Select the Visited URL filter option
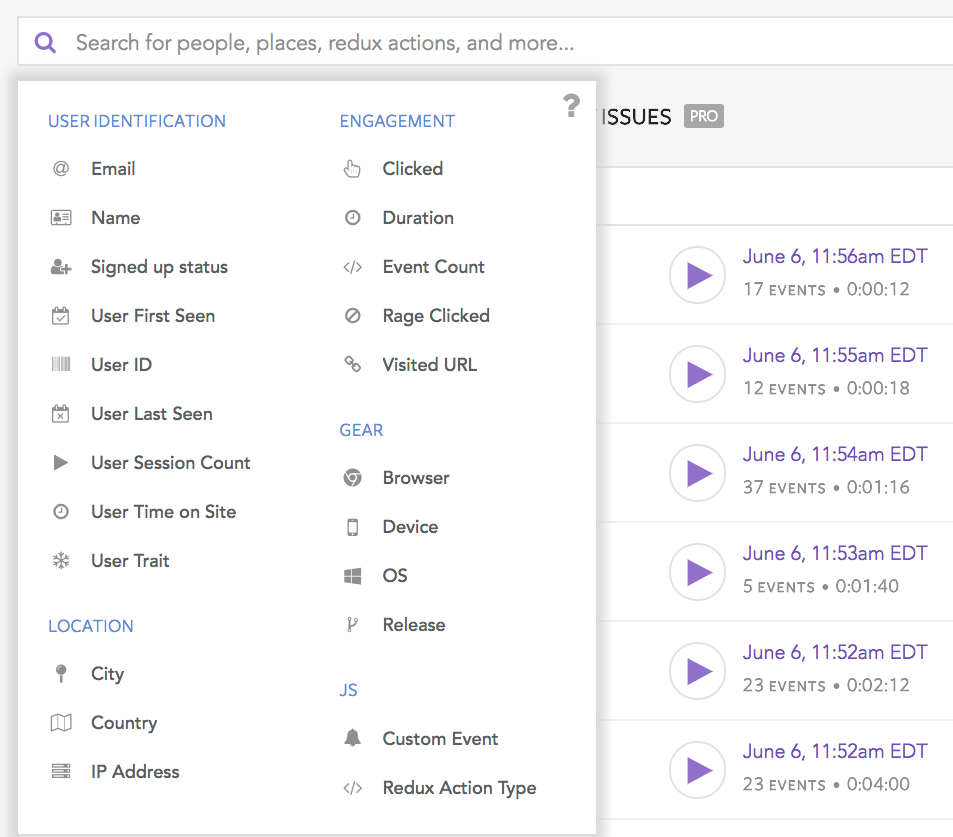Image resolution: width=953 pixels, height=837 pixels. 429,365
